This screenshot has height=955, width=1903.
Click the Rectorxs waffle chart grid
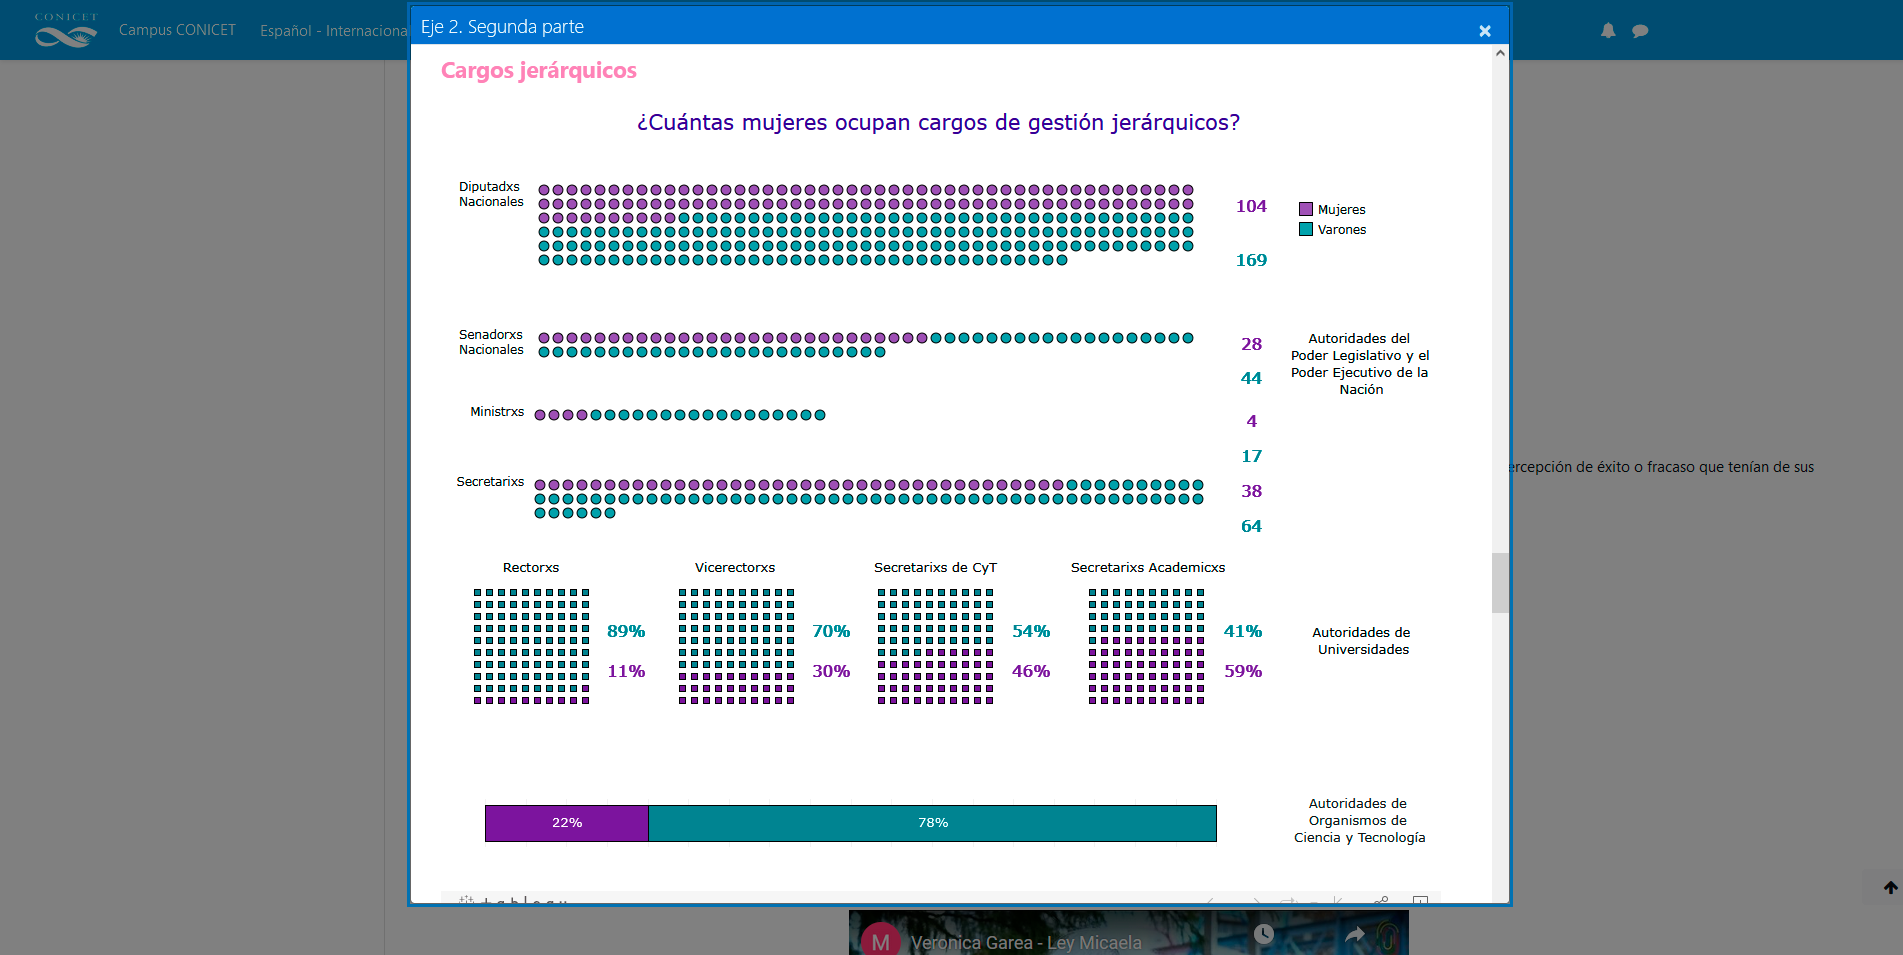(531, 646)
